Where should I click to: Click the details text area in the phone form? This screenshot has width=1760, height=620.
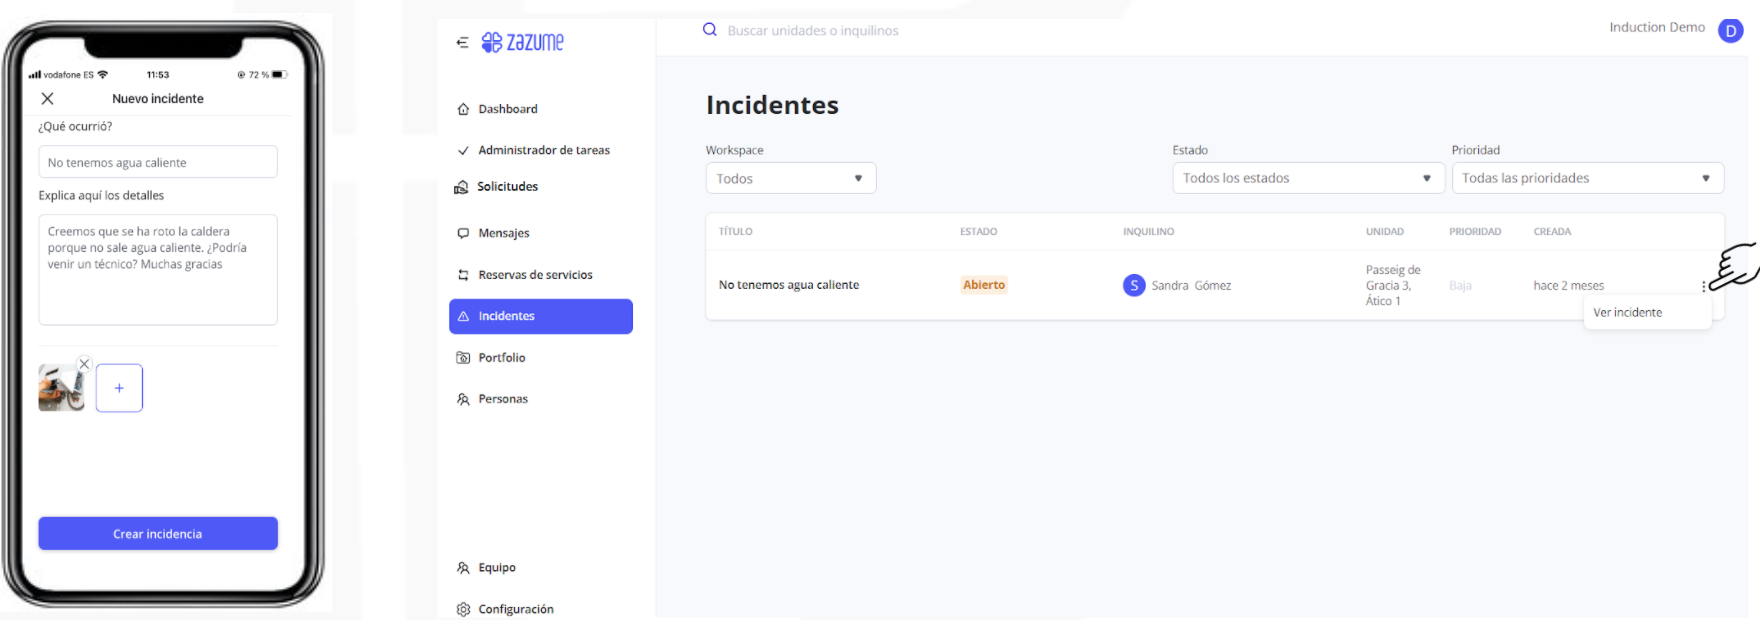pos(158,270)
